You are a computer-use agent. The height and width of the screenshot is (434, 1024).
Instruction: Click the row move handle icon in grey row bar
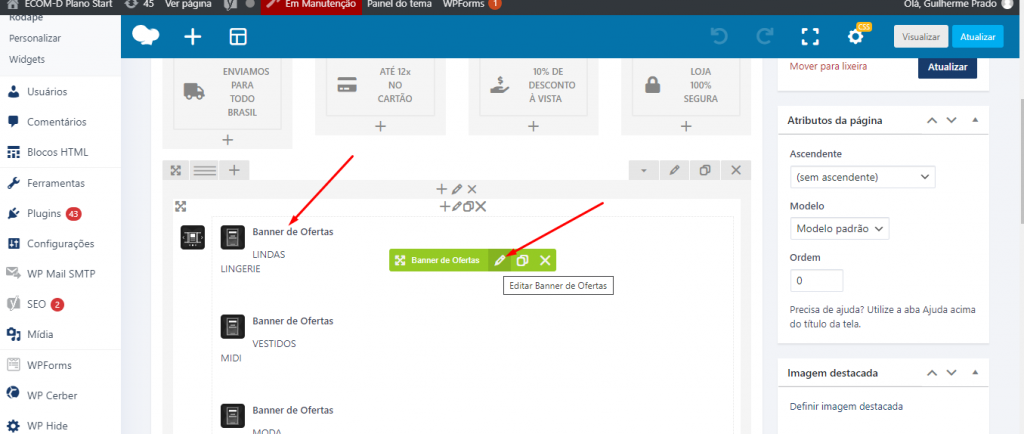[176, 170]
